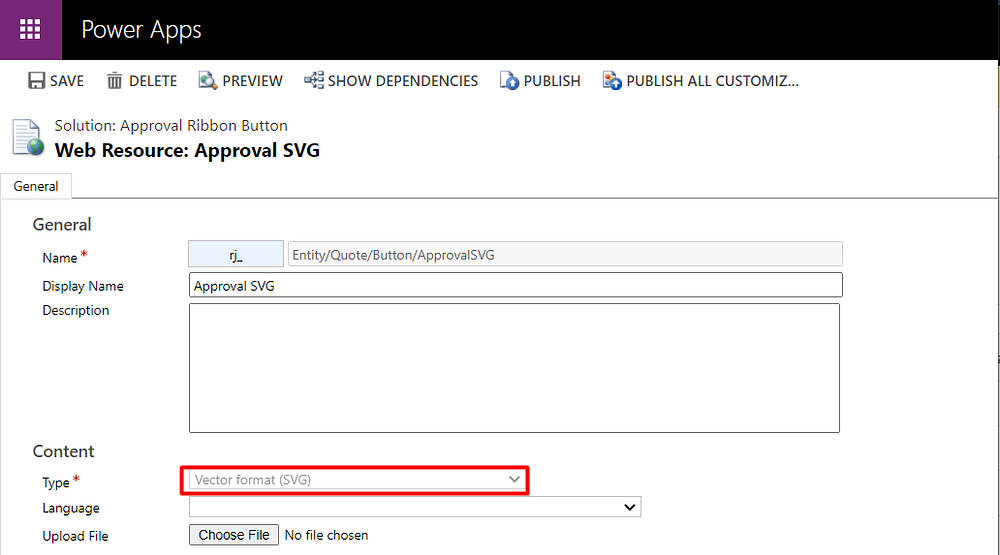Click the web resource document icon

click(28, 137)
